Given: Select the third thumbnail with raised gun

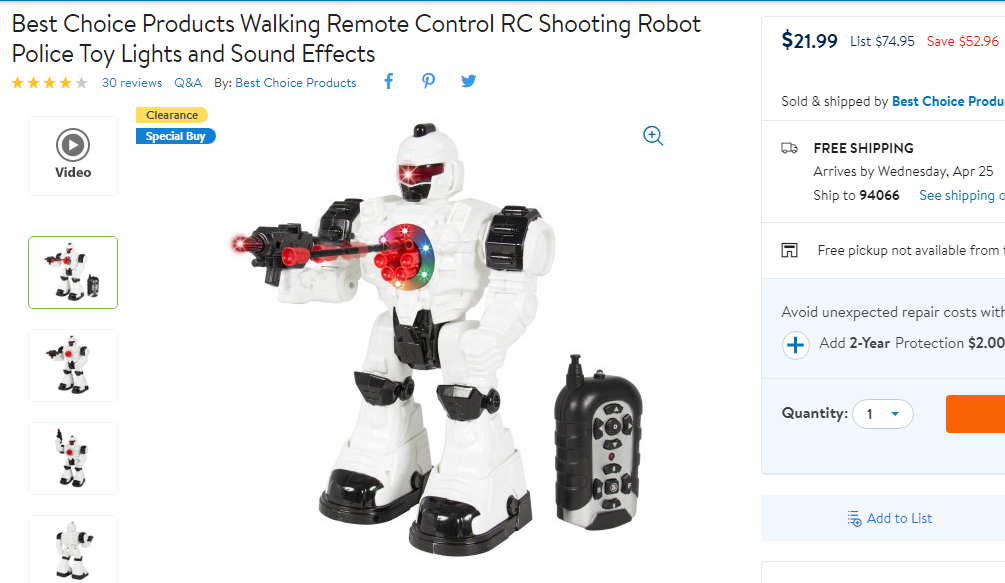Looking at the screenshot, I should click(x=73, y=458).
